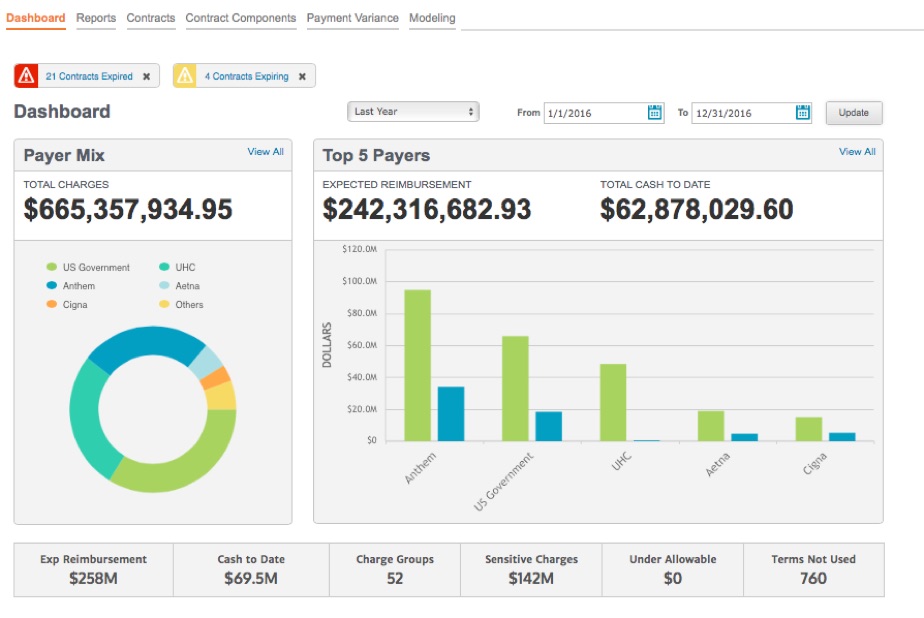The image size is (924, 618).
Task: Toggle Aetna legend swatch
Action: click(x=164, y=285)
